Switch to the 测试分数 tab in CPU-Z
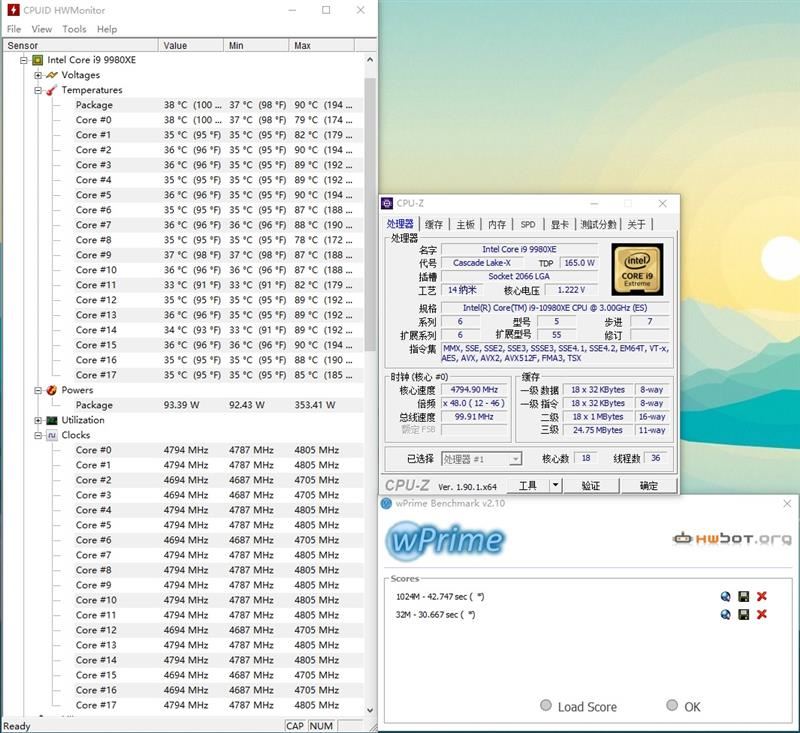Screen dimensions: 800x733 click(x=598, y=224)
